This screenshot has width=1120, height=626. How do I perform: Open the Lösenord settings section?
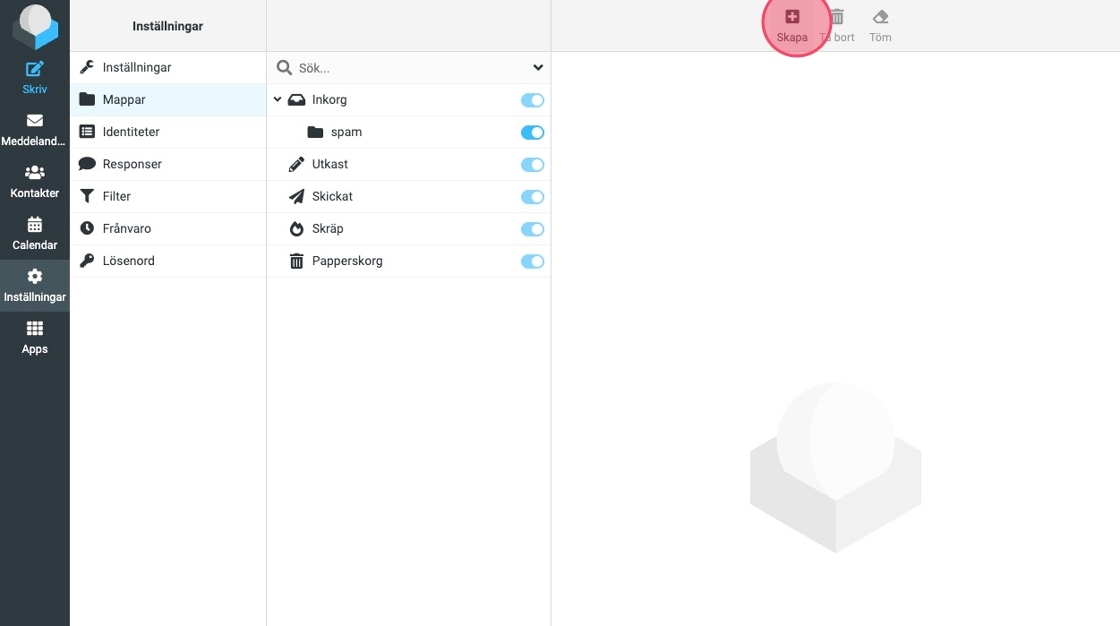click(128, 261)
